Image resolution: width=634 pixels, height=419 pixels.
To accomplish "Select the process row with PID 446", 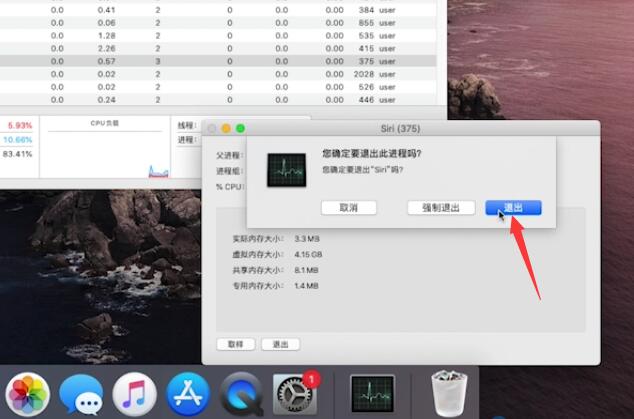I will [218, 100].
